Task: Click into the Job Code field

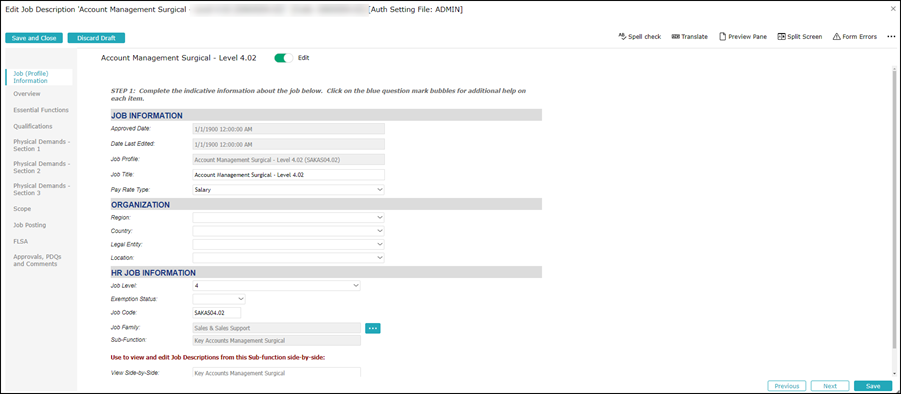Action: coord(217,313)
